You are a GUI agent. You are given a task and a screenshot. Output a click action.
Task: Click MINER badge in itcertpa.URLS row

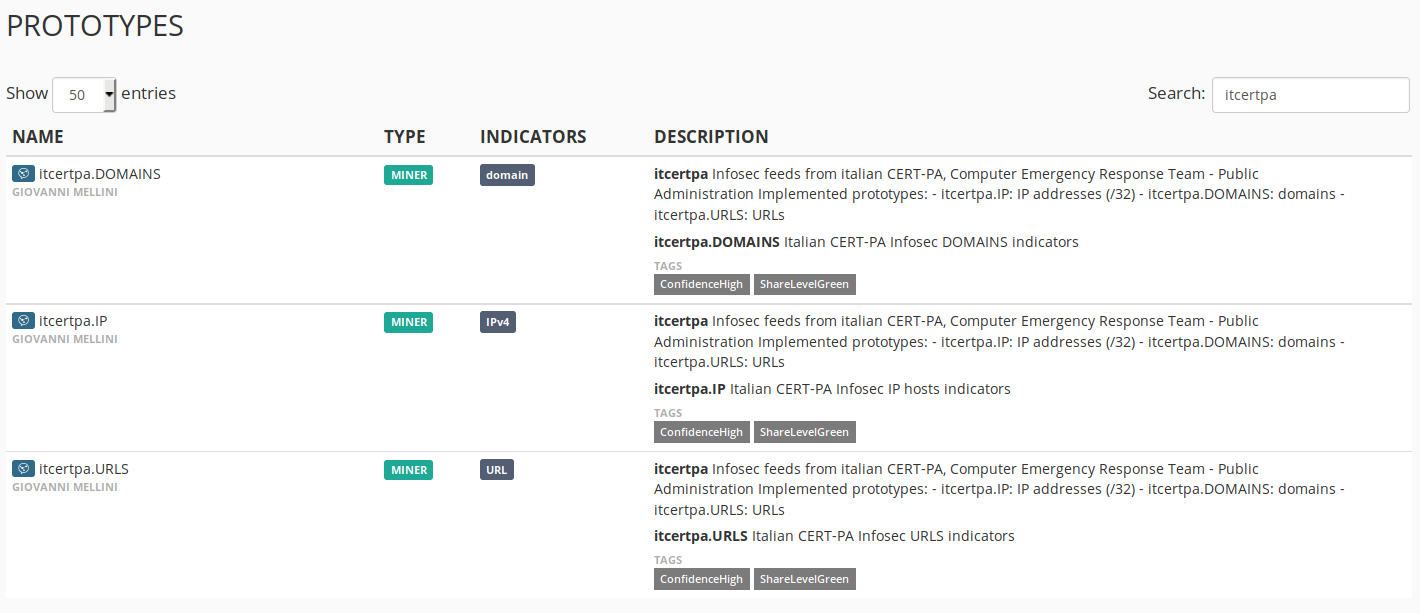(408, 470)
